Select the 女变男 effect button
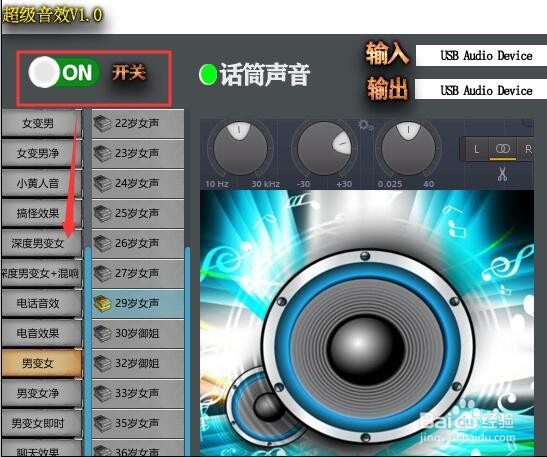 41,123
